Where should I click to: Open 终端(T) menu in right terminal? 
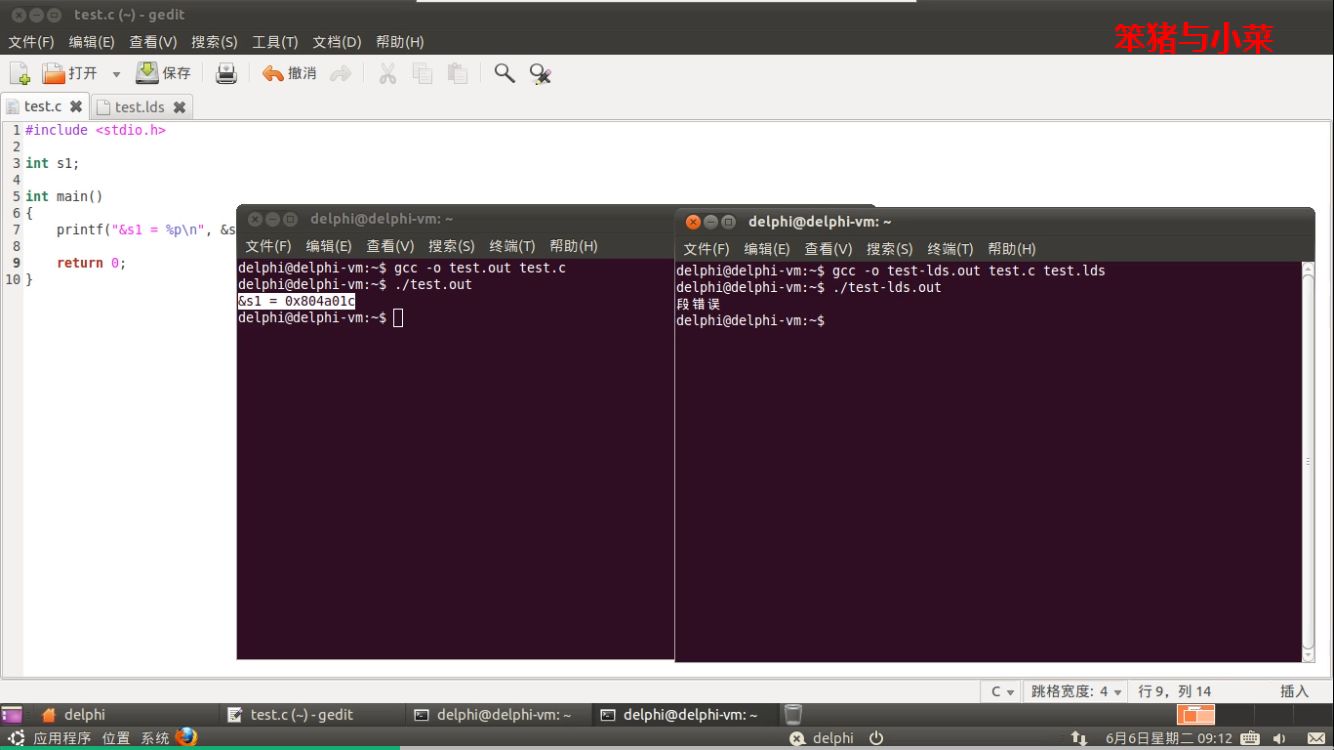tap(950, 249)
